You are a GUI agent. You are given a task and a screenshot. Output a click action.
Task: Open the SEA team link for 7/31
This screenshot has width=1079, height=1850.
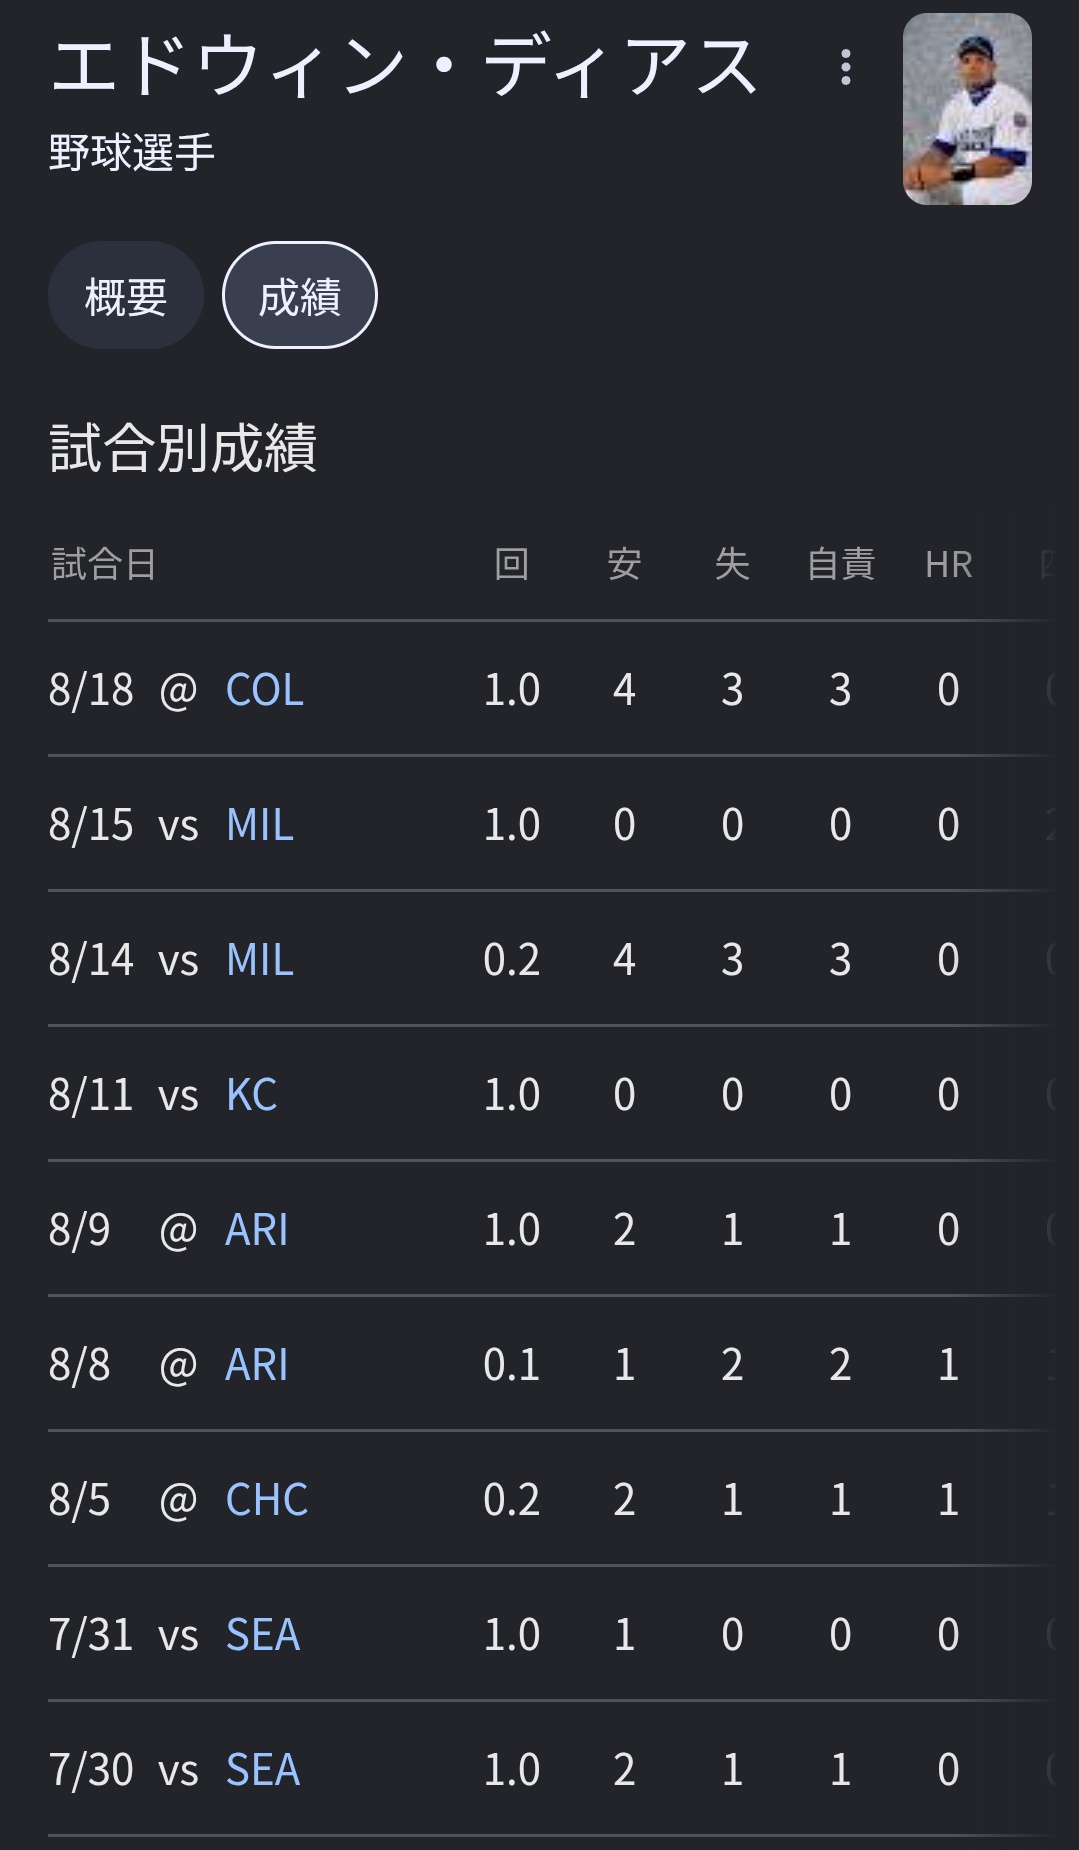click(263, 1635)
